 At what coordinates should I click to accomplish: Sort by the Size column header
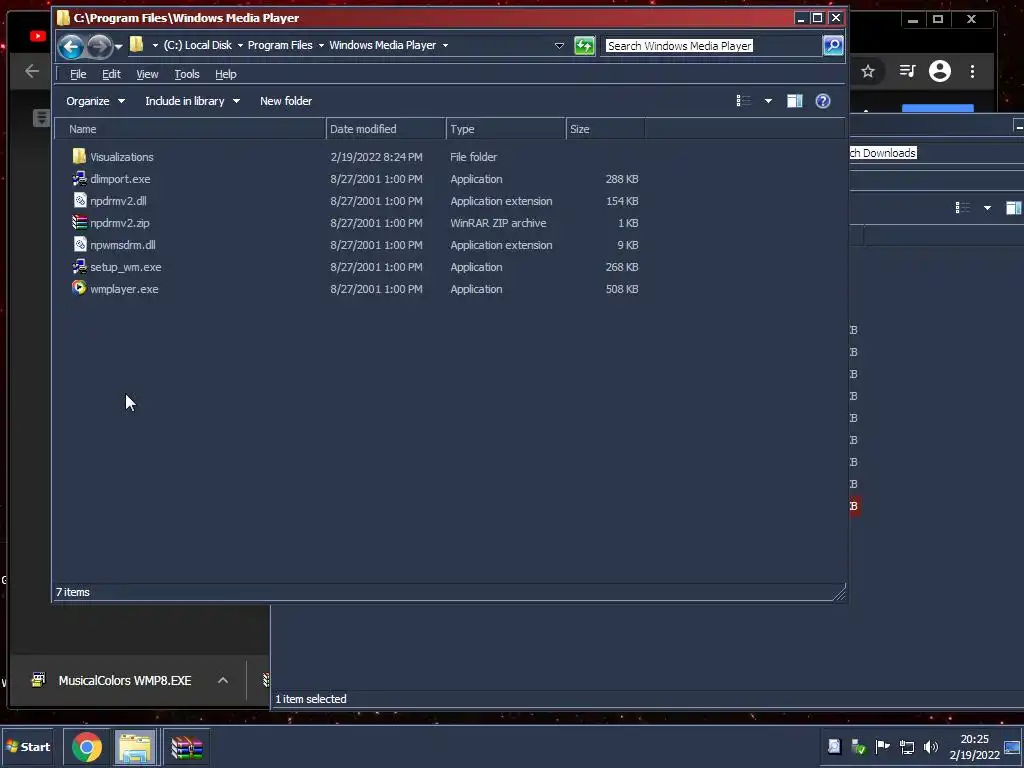[x=605, y=129]
